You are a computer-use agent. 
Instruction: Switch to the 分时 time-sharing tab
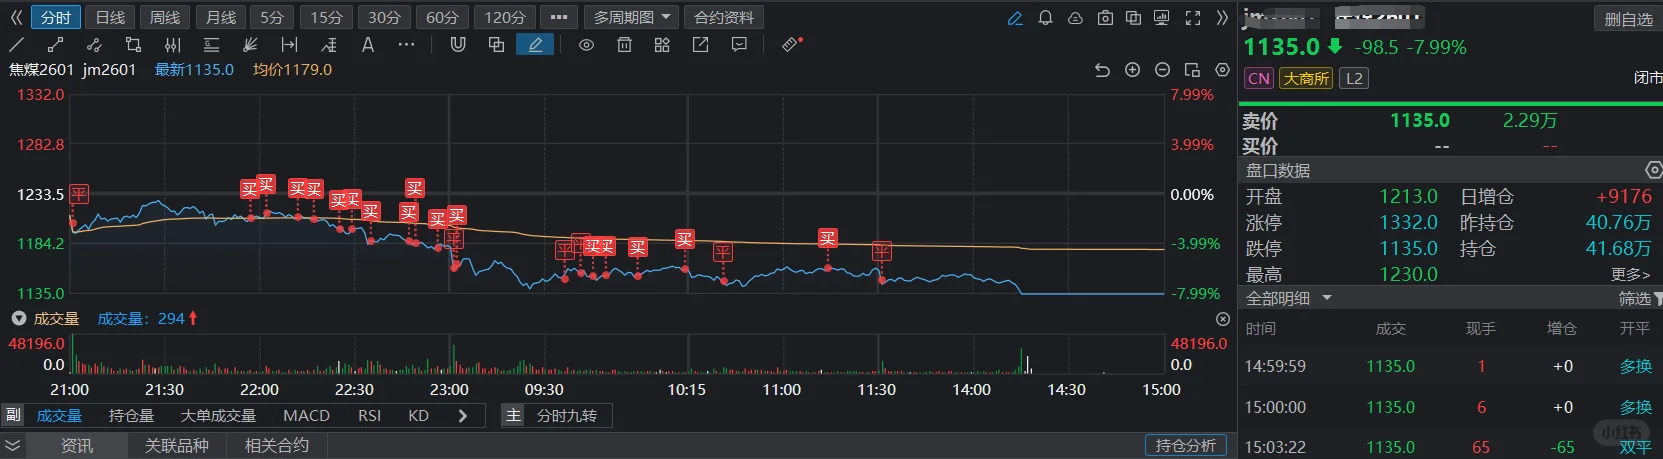click(x=55, y=18)
